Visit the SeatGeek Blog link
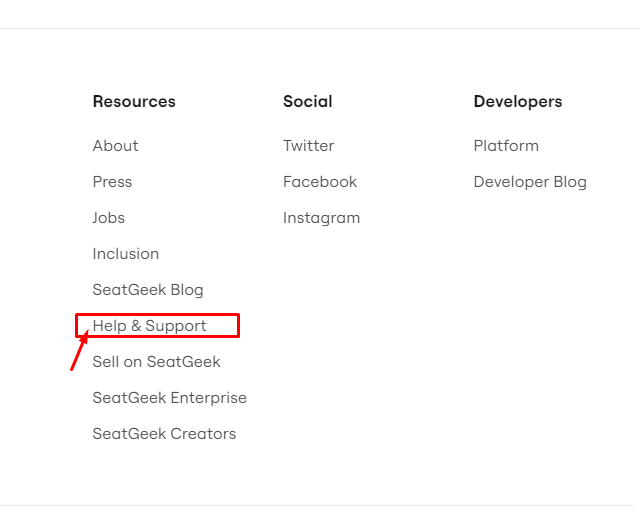 coord(148,290)
